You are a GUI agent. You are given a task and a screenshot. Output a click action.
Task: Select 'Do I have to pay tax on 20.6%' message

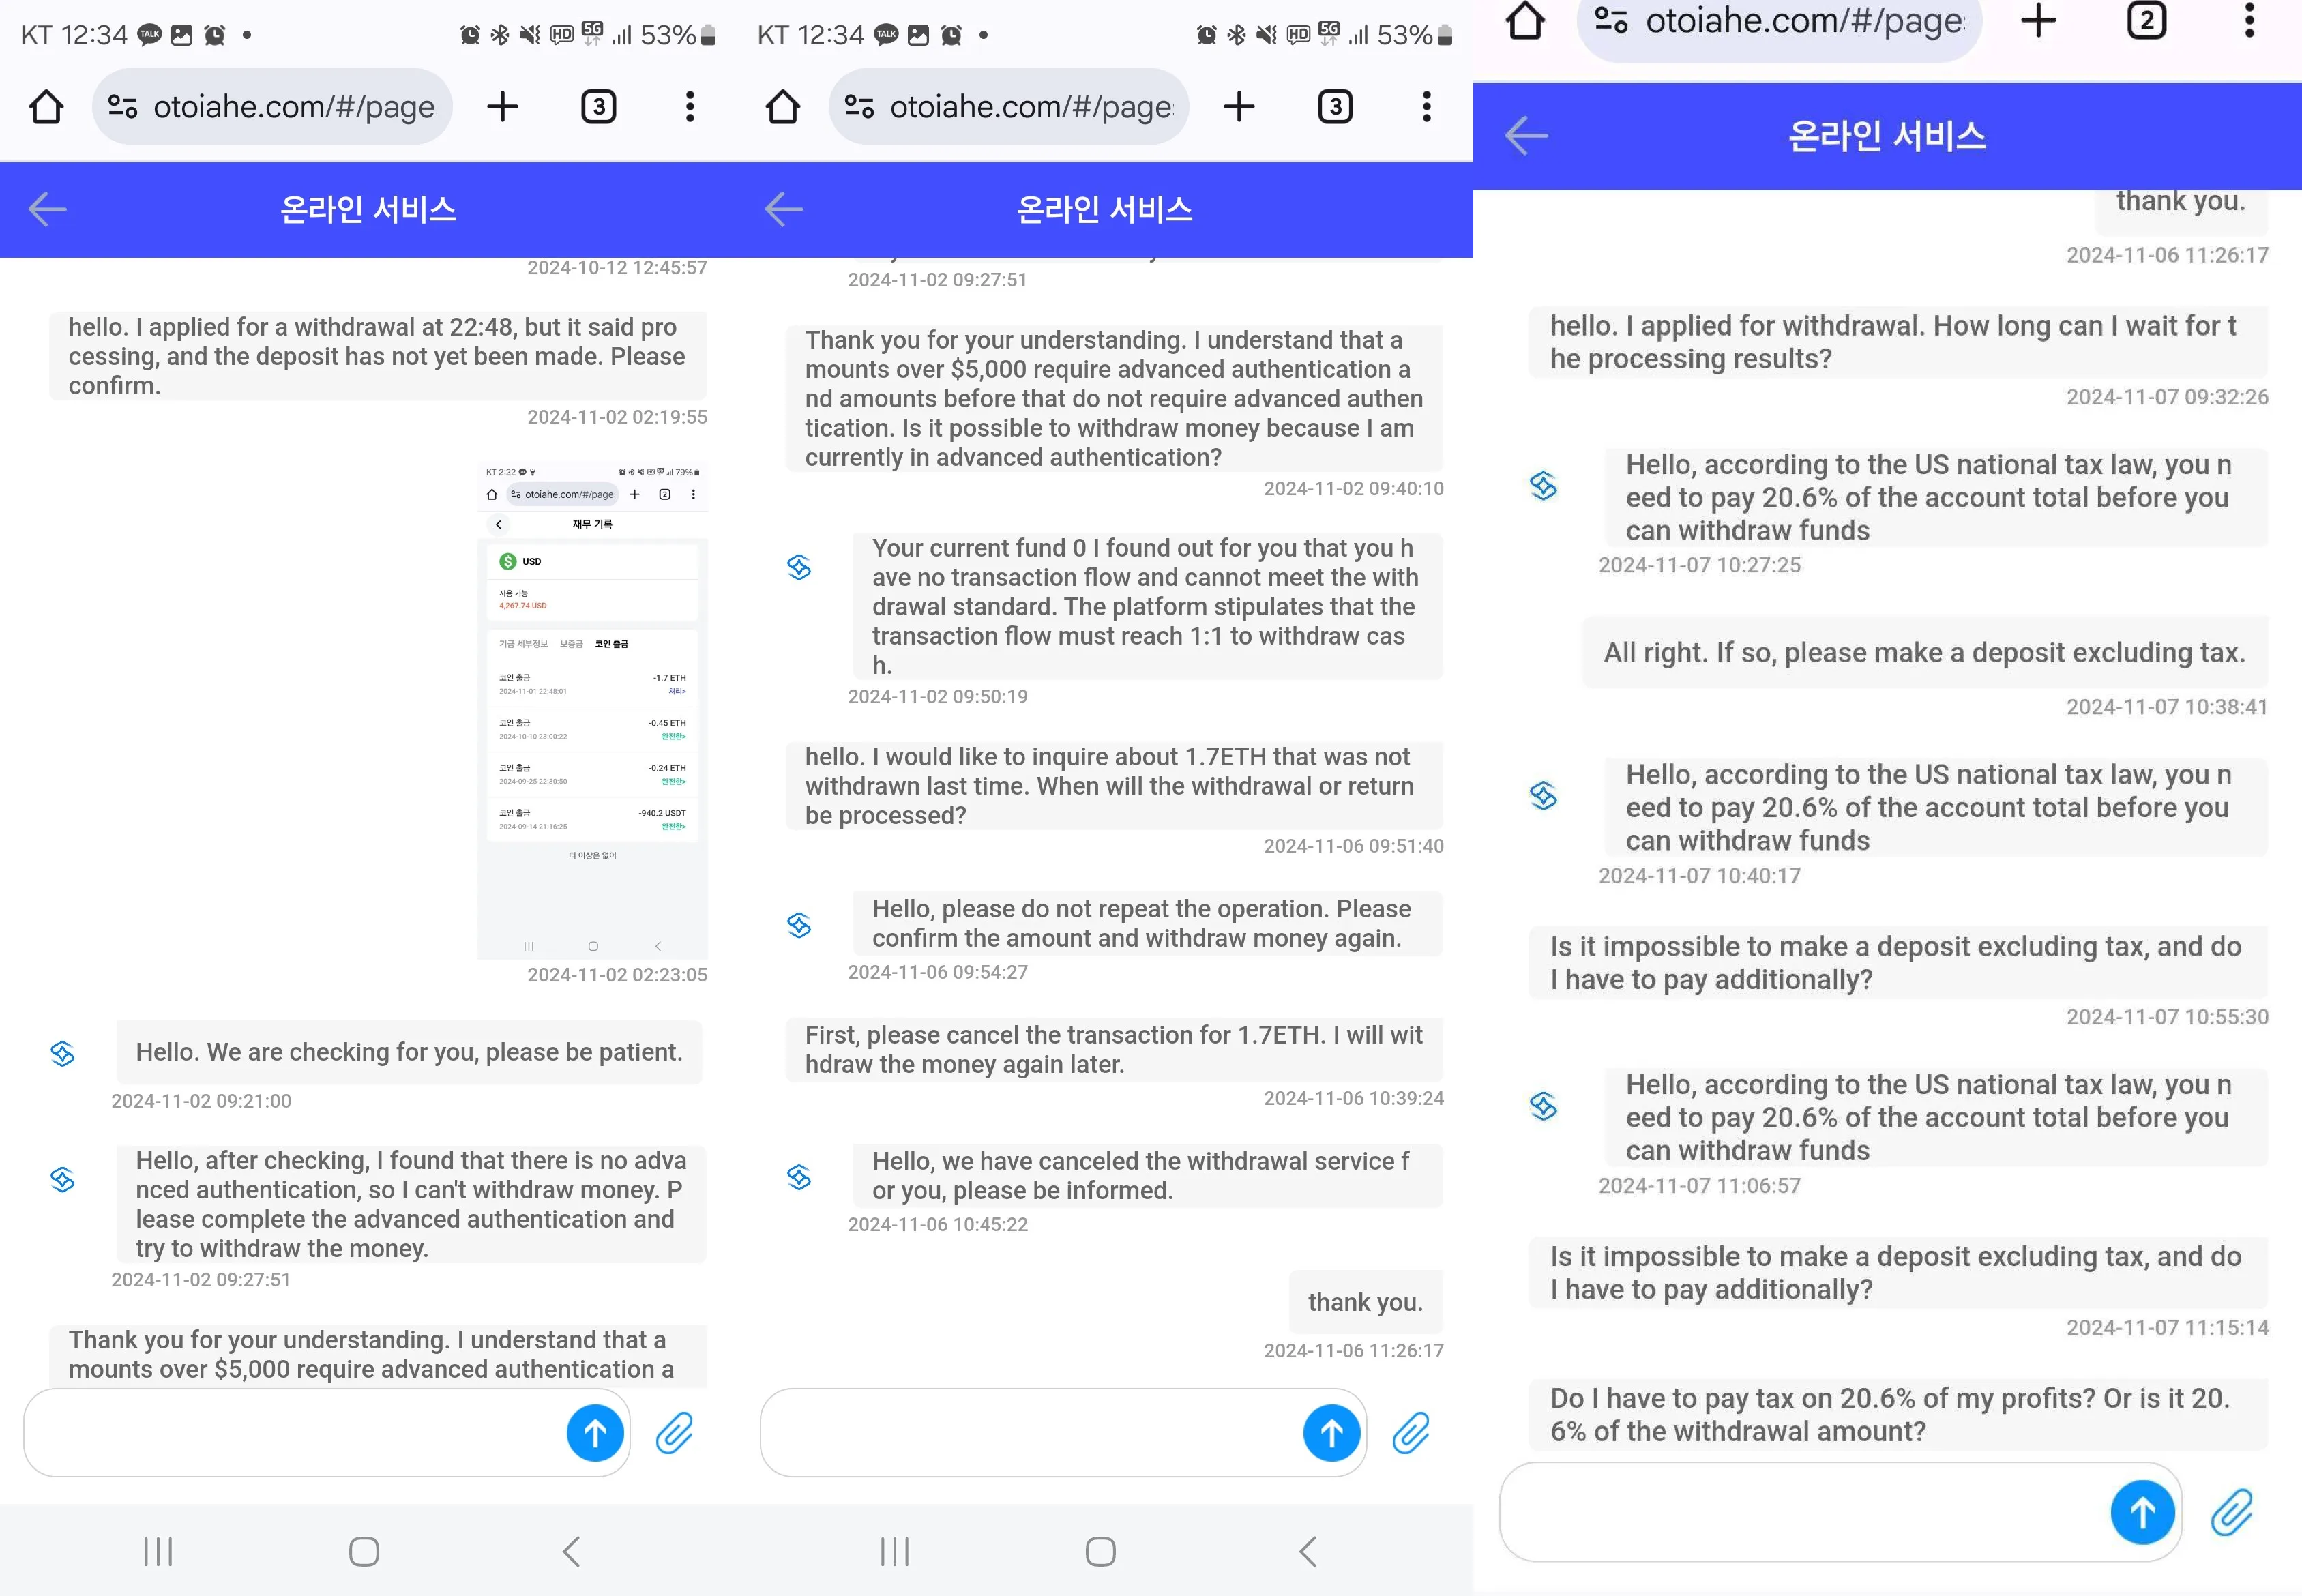1898,1414
